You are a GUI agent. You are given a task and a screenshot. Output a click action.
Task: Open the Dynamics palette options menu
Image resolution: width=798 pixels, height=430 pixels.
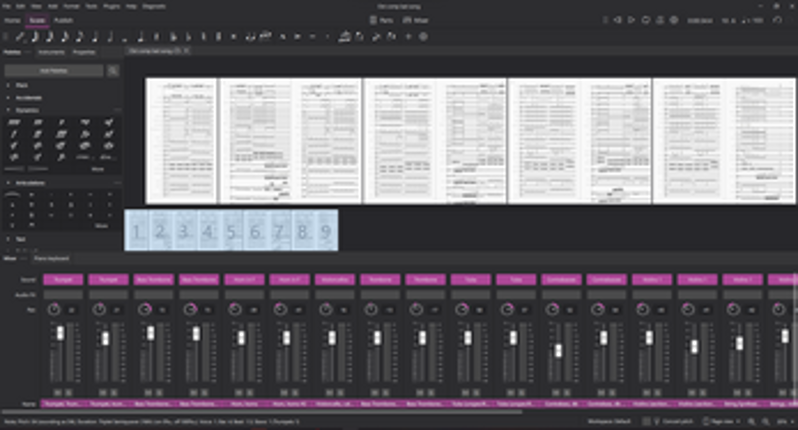click(117, 110)
